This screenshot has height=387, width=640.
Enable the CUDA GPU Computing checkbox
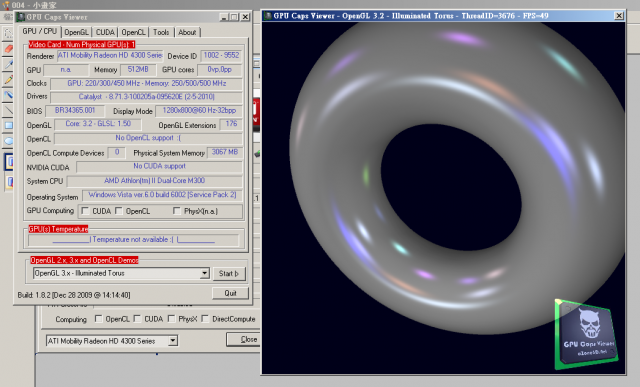click(x=85, y=211)
